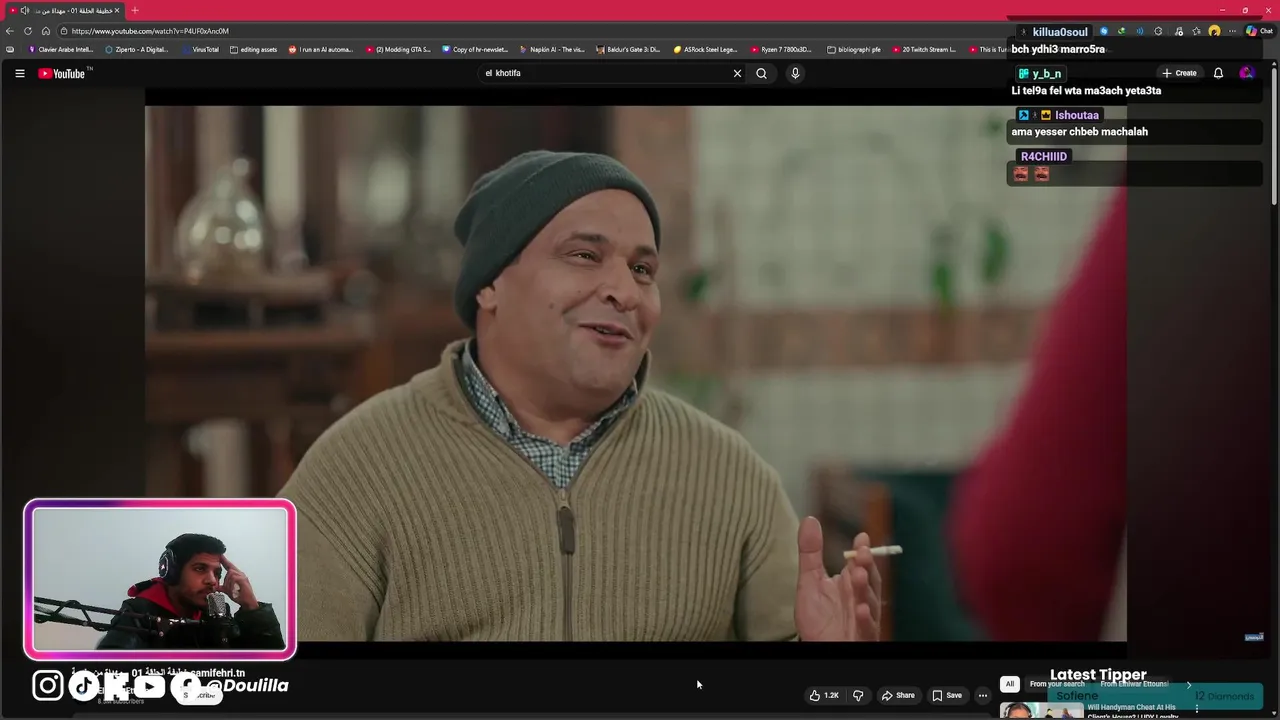
Task: Select the 'From your search' chip
Action: (1057, 684)
